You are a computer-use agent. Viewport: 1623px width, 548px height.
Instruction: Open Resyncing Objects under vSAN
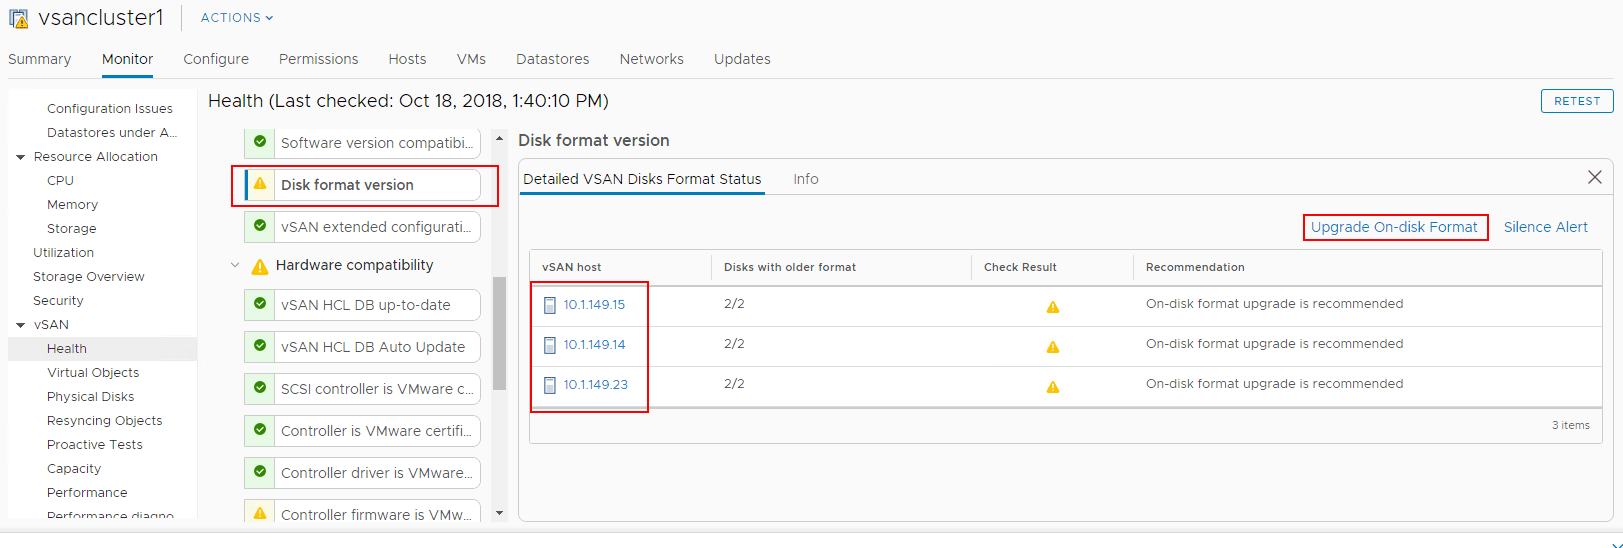point(104,421)
